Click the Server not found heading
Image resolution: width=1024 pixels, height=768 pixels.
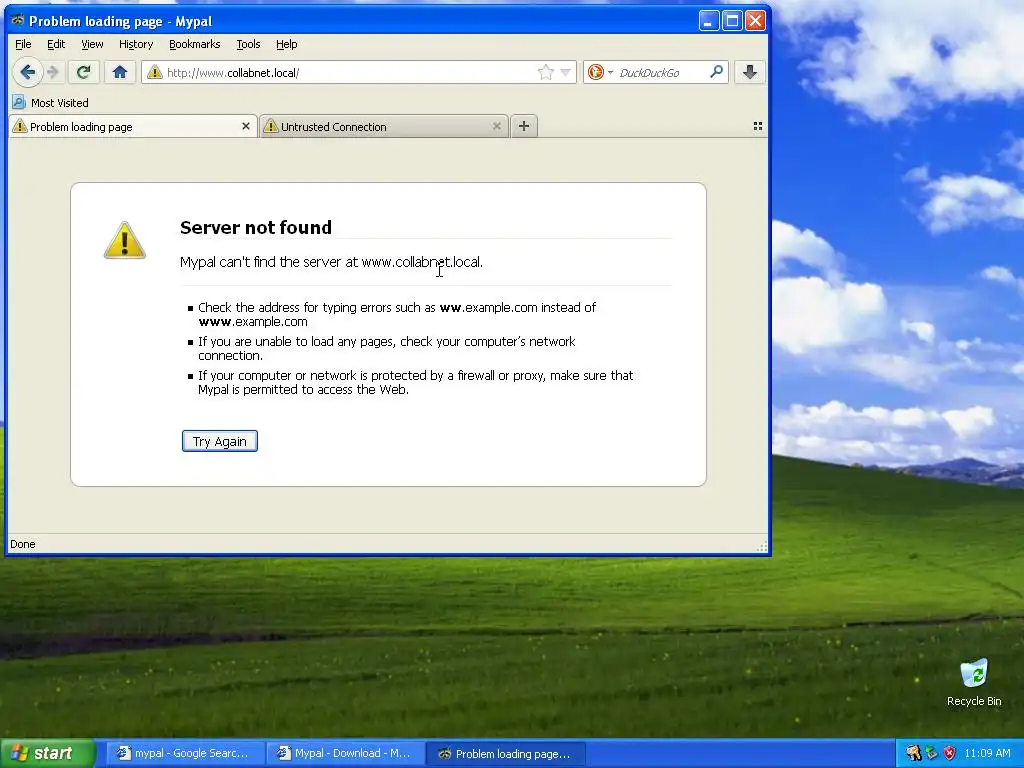point(256,227)
